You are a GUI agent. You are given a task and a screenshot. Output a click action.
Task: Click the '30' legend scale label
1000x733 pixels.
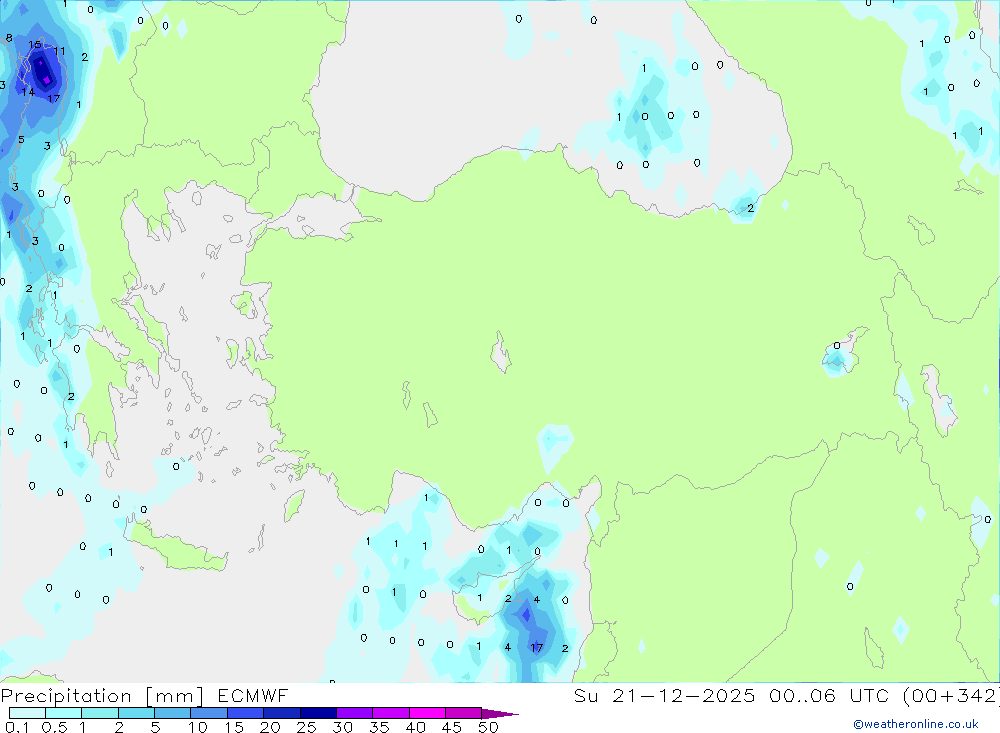click(342, 727)
